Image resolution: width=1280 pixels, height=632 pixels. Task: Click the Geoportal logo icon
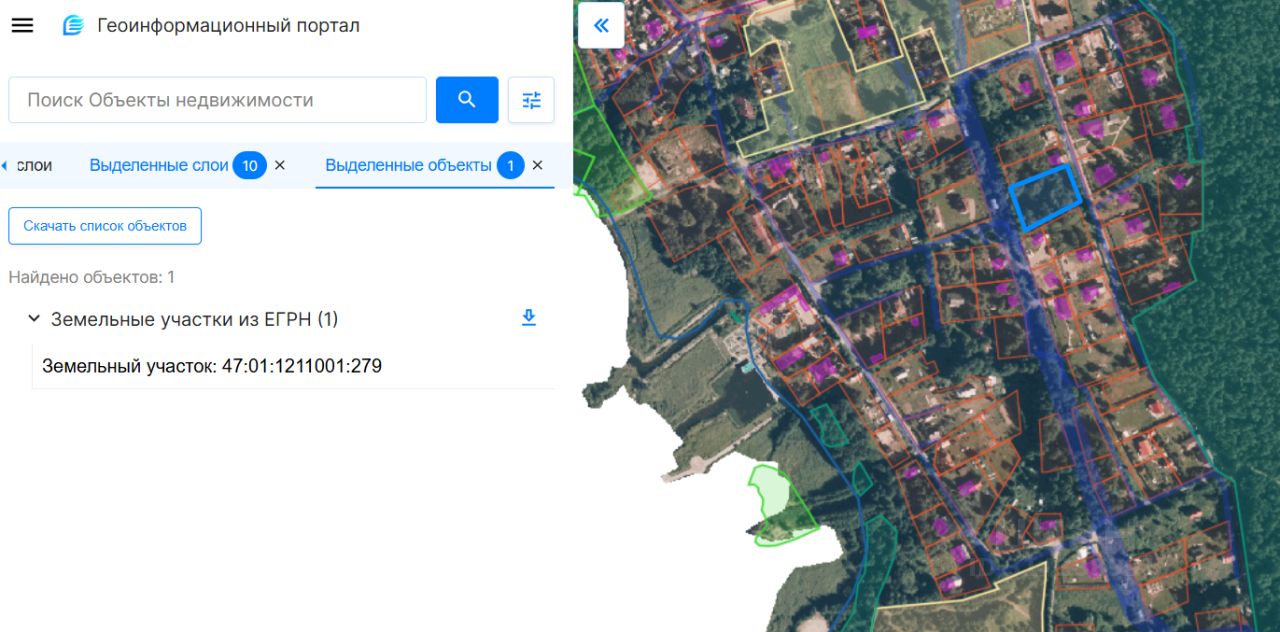(x=73, y=26)
